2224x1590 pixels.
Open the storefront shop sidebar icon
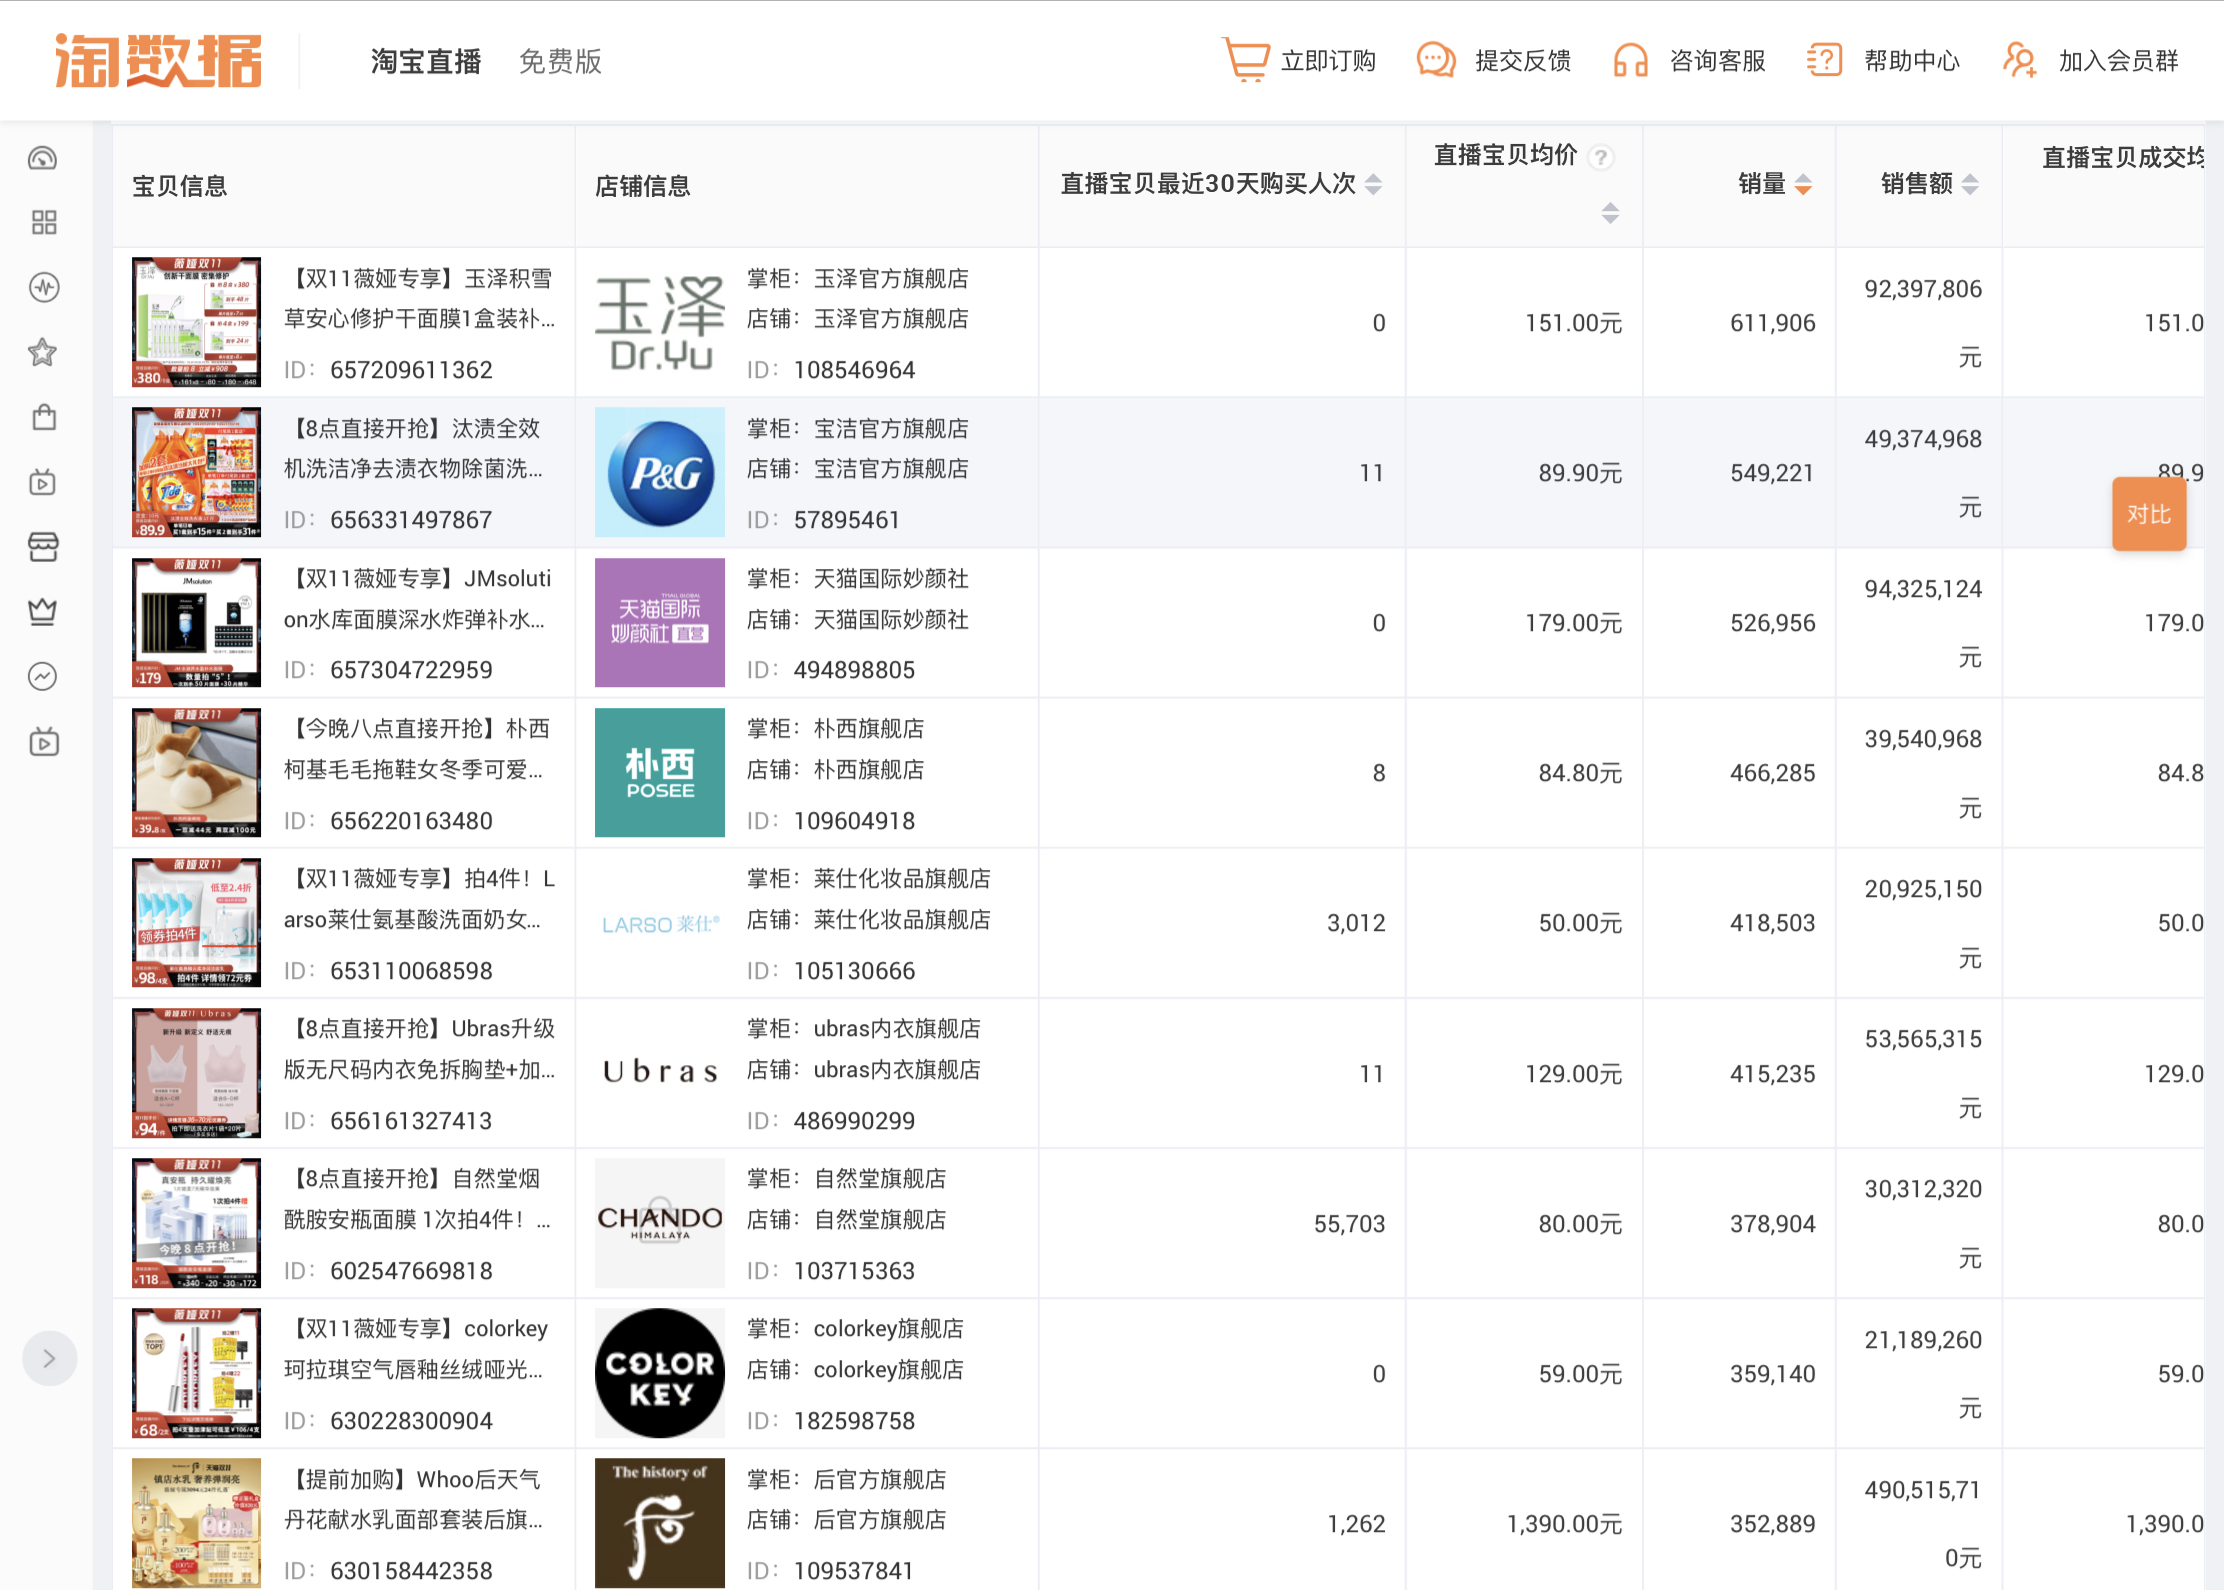pos(43,547)
